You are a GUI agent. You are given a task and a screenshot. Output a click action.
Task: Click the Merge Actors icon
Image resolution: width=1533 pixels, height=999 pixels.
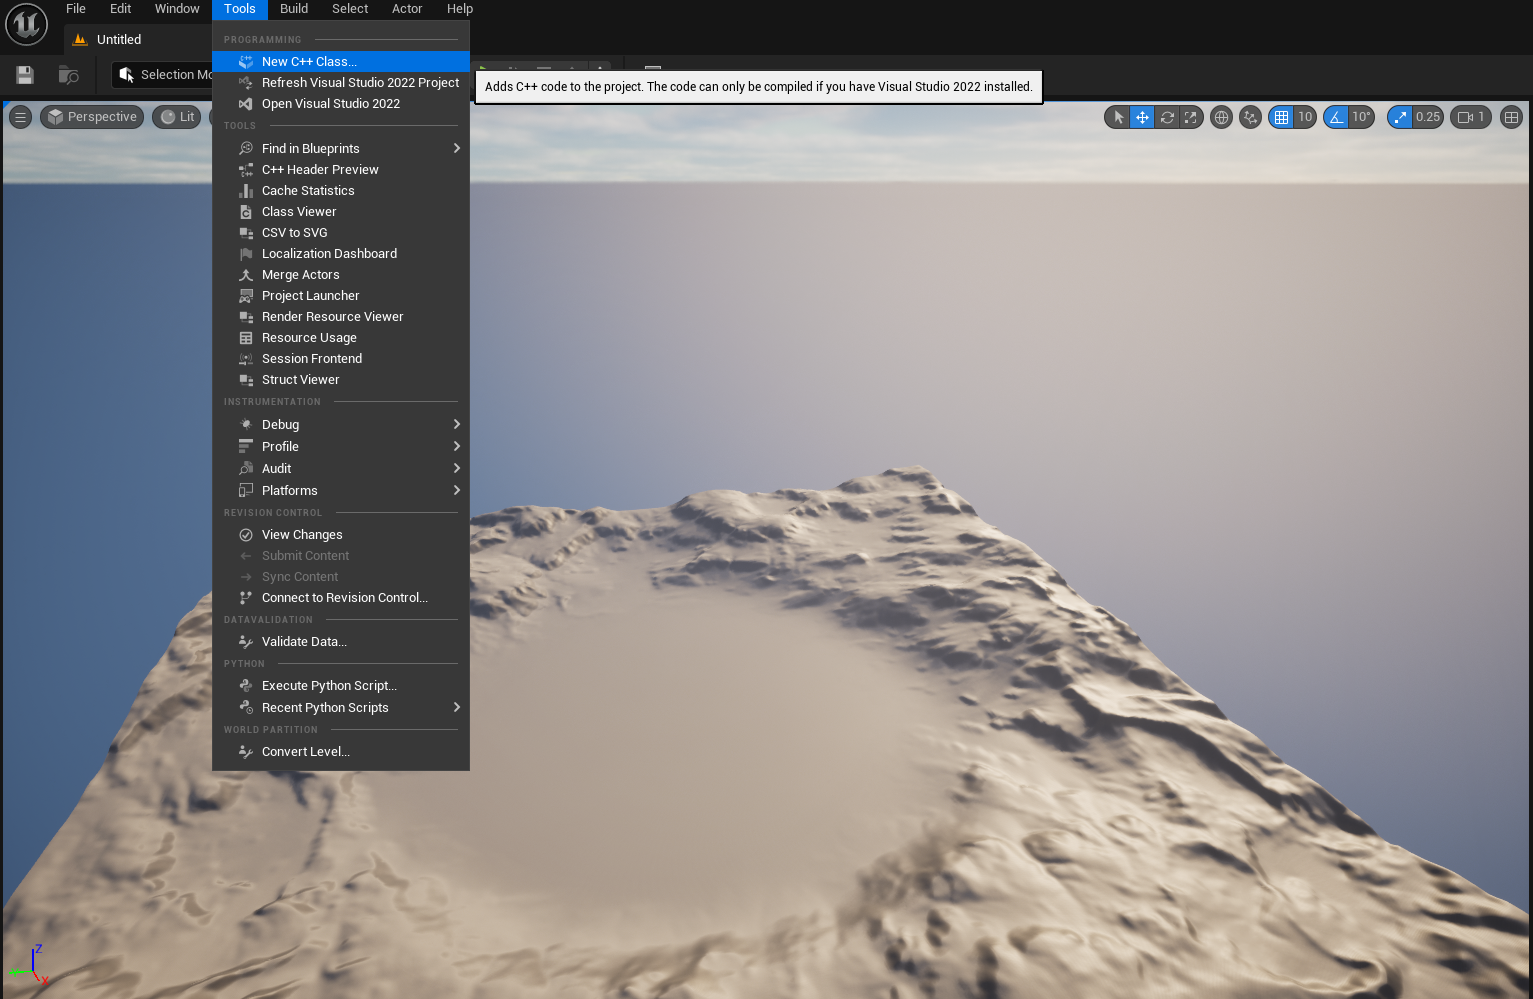tap(246, 275)
